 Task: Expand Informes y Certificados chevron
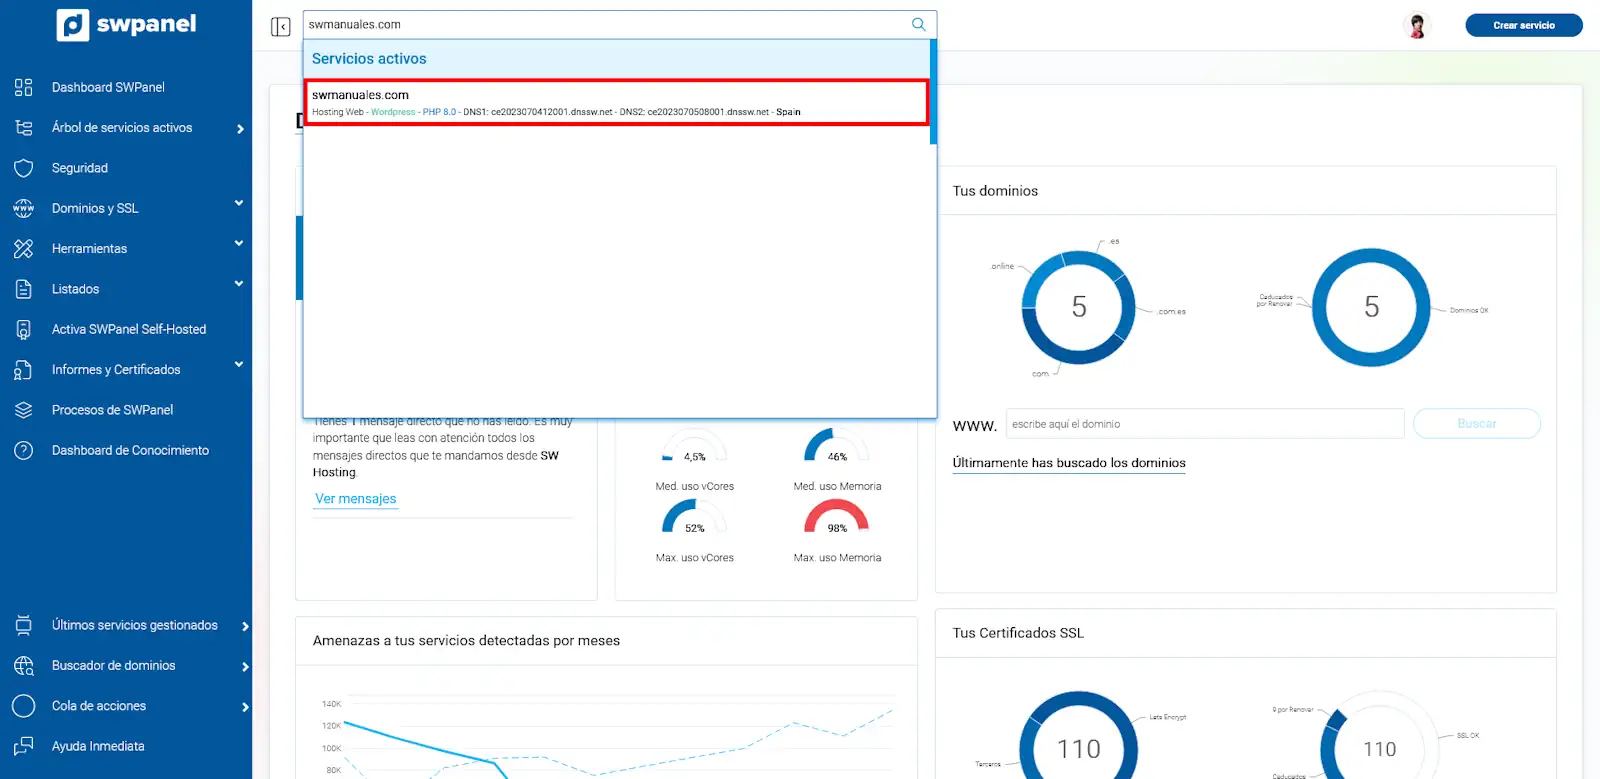tap(239, 365)
